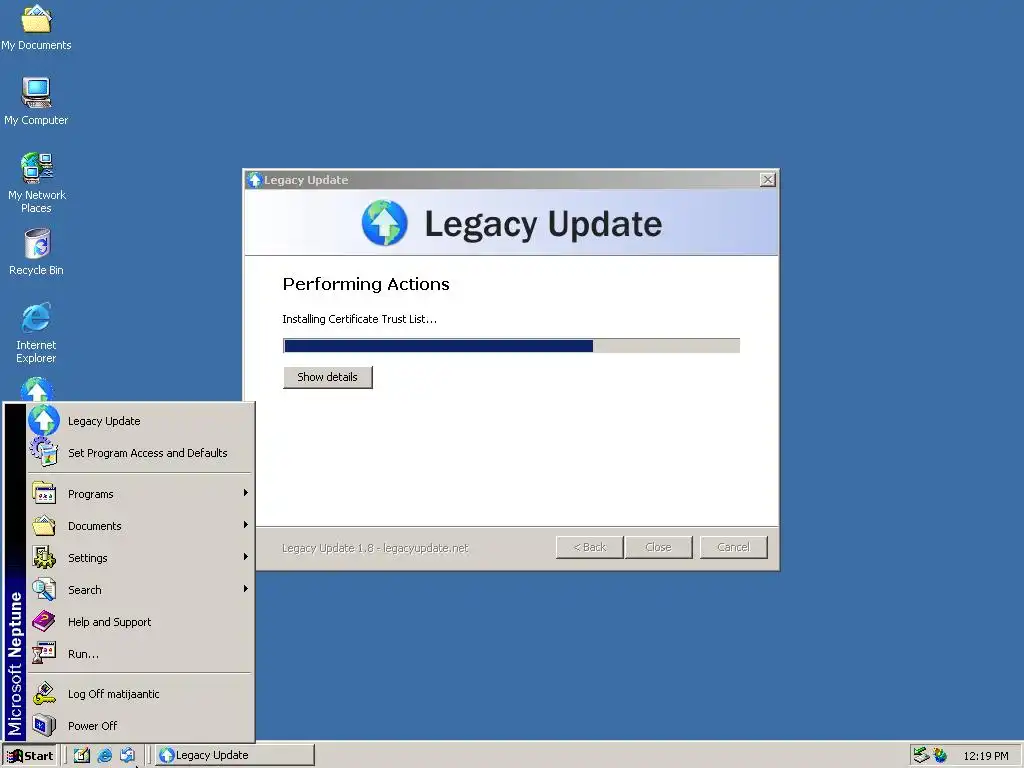Image resolution: width=1024 pixels, height=768 pixels.
Task: Click the Cancel button in installer
Action: coord(733,547)
